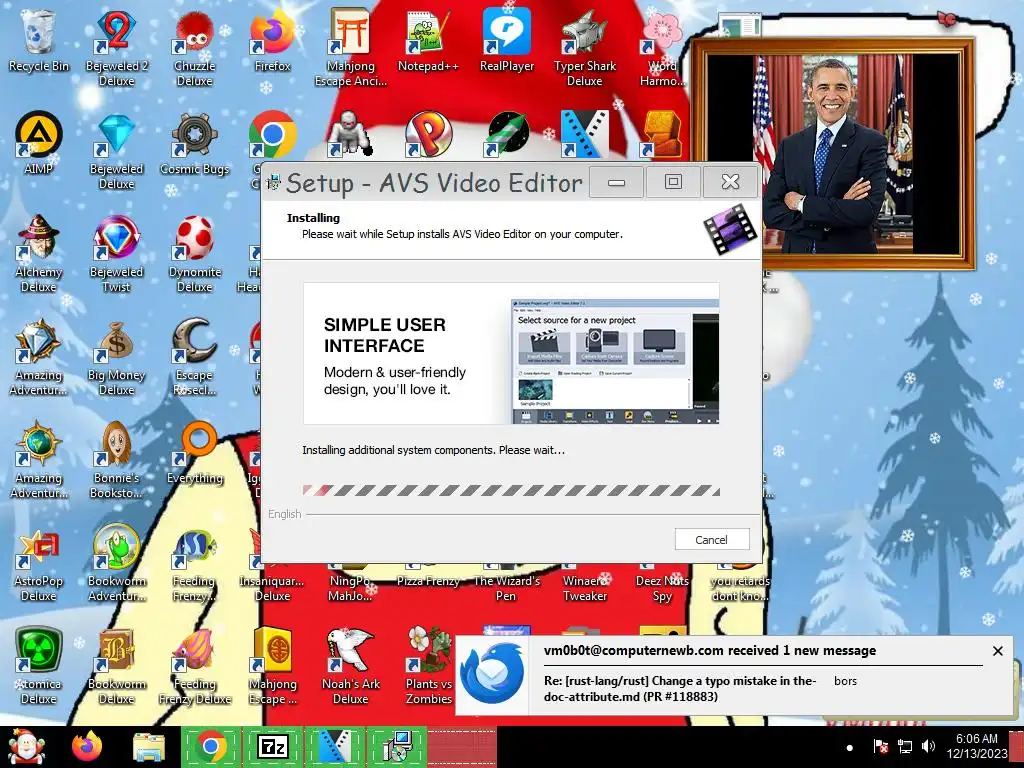The height and width of the screenshot is (768, 1024).
Task: Open Cosmic Bugs desktop shortcut
Action: (195, 142)
